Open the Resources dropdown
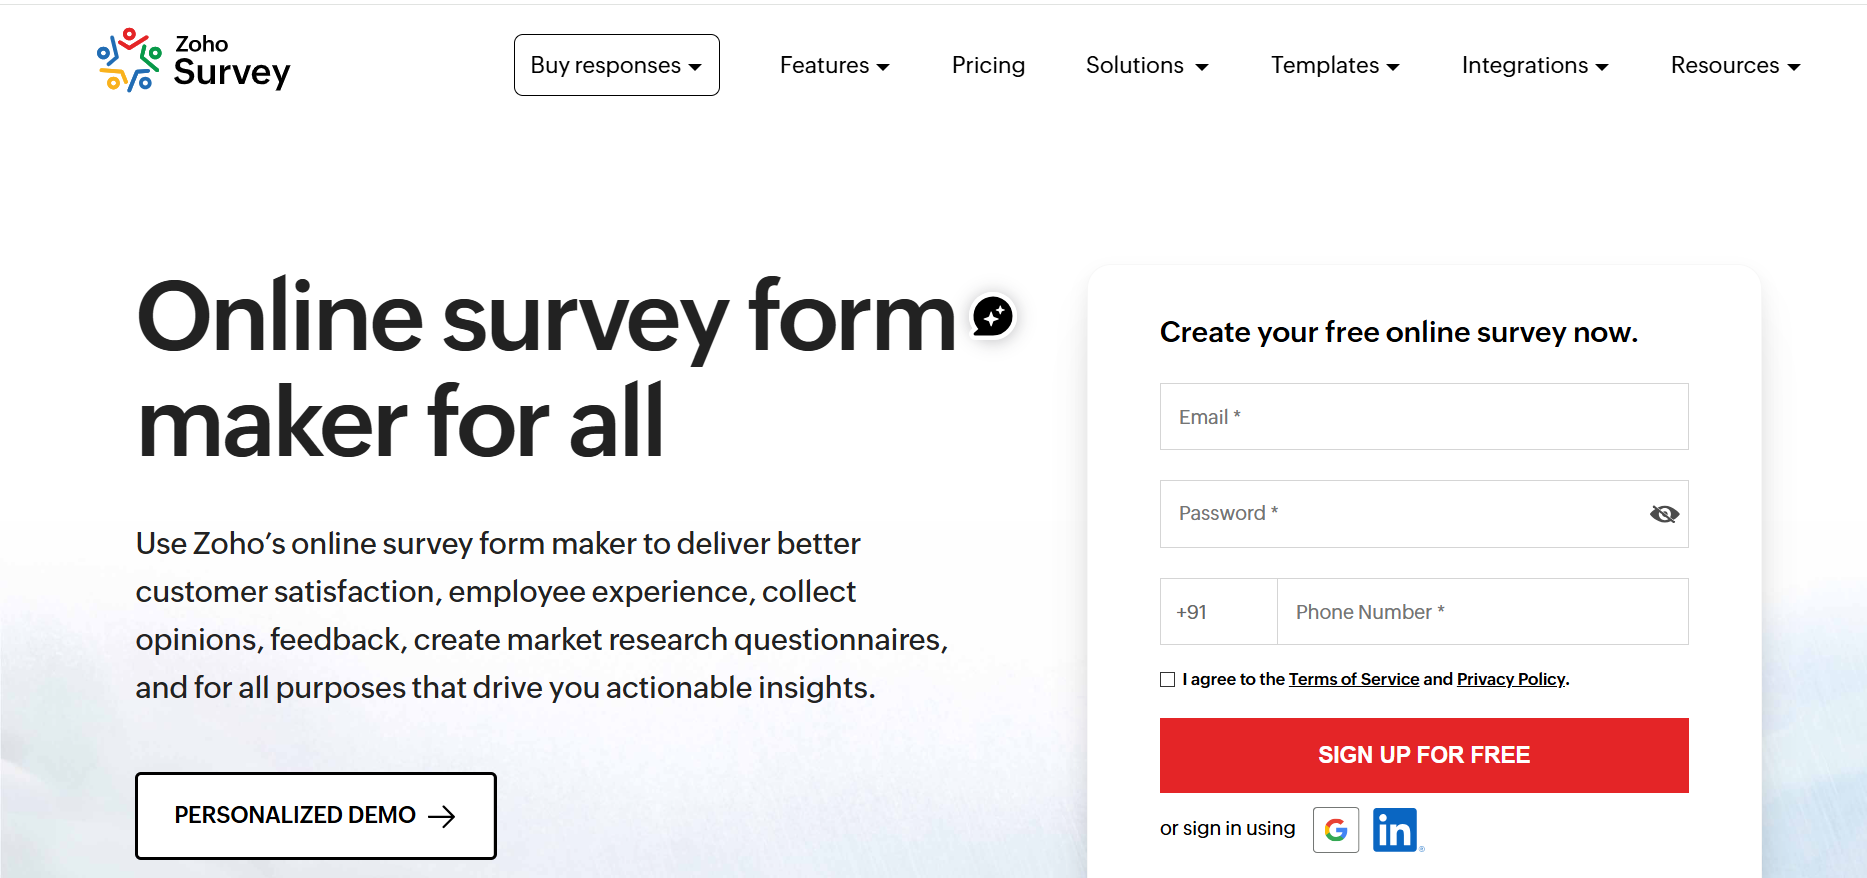Viewport: 1867px width, 878px height. [1735, 65]
